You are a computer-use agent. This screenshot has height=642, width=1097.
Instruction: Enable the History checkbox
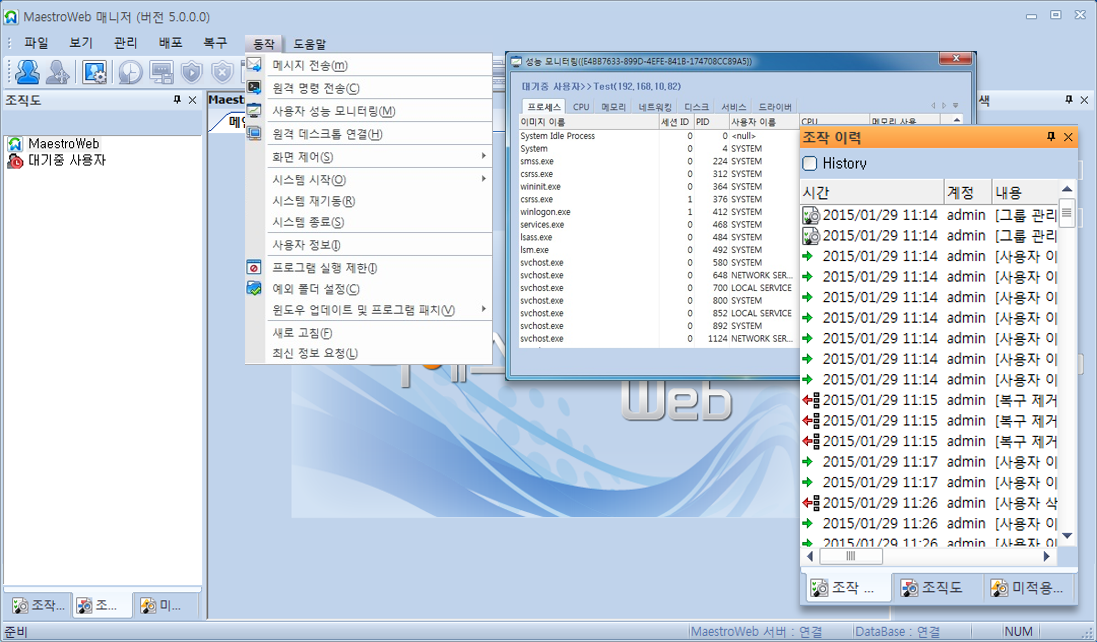[x=810, y=163]
